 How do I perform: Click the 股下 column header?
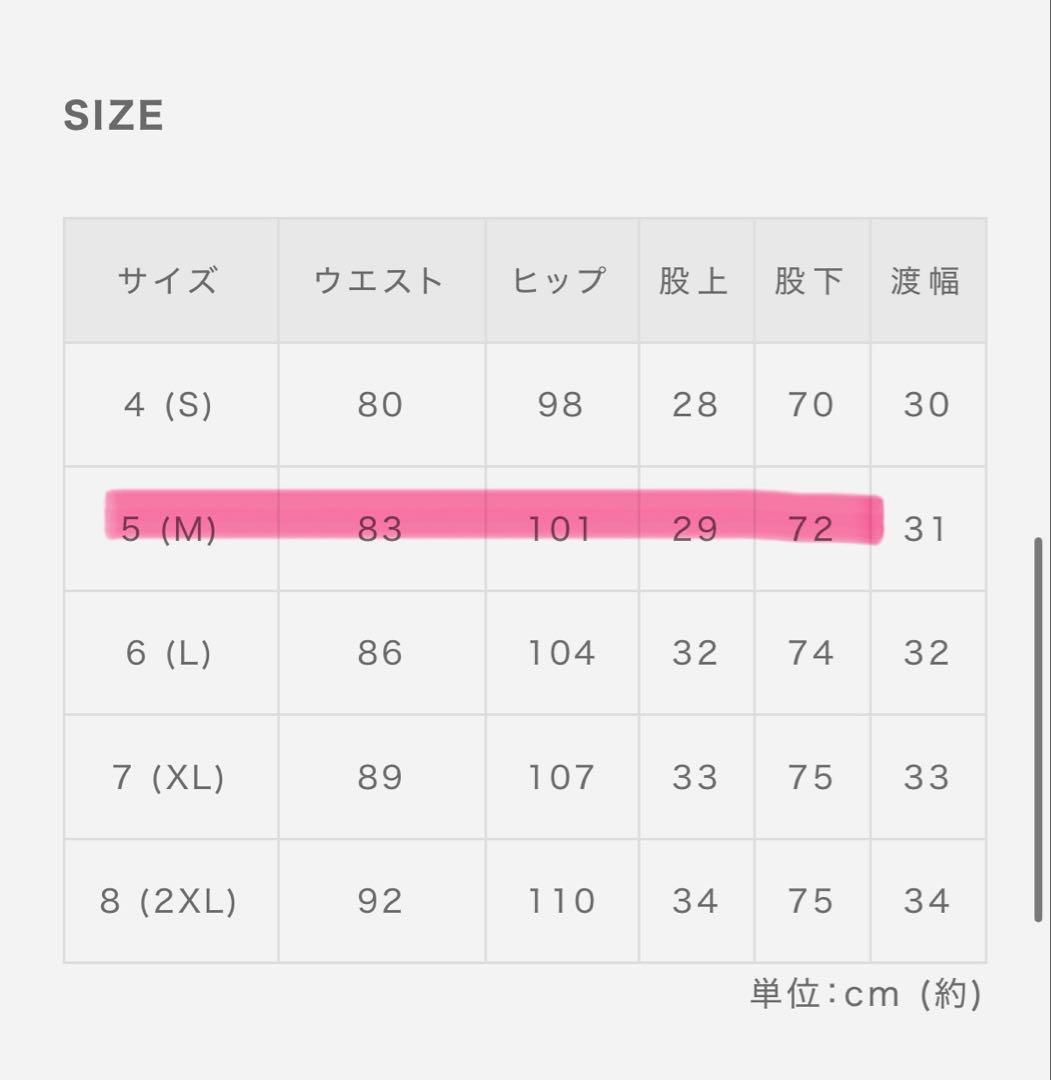tap(811, 281)
